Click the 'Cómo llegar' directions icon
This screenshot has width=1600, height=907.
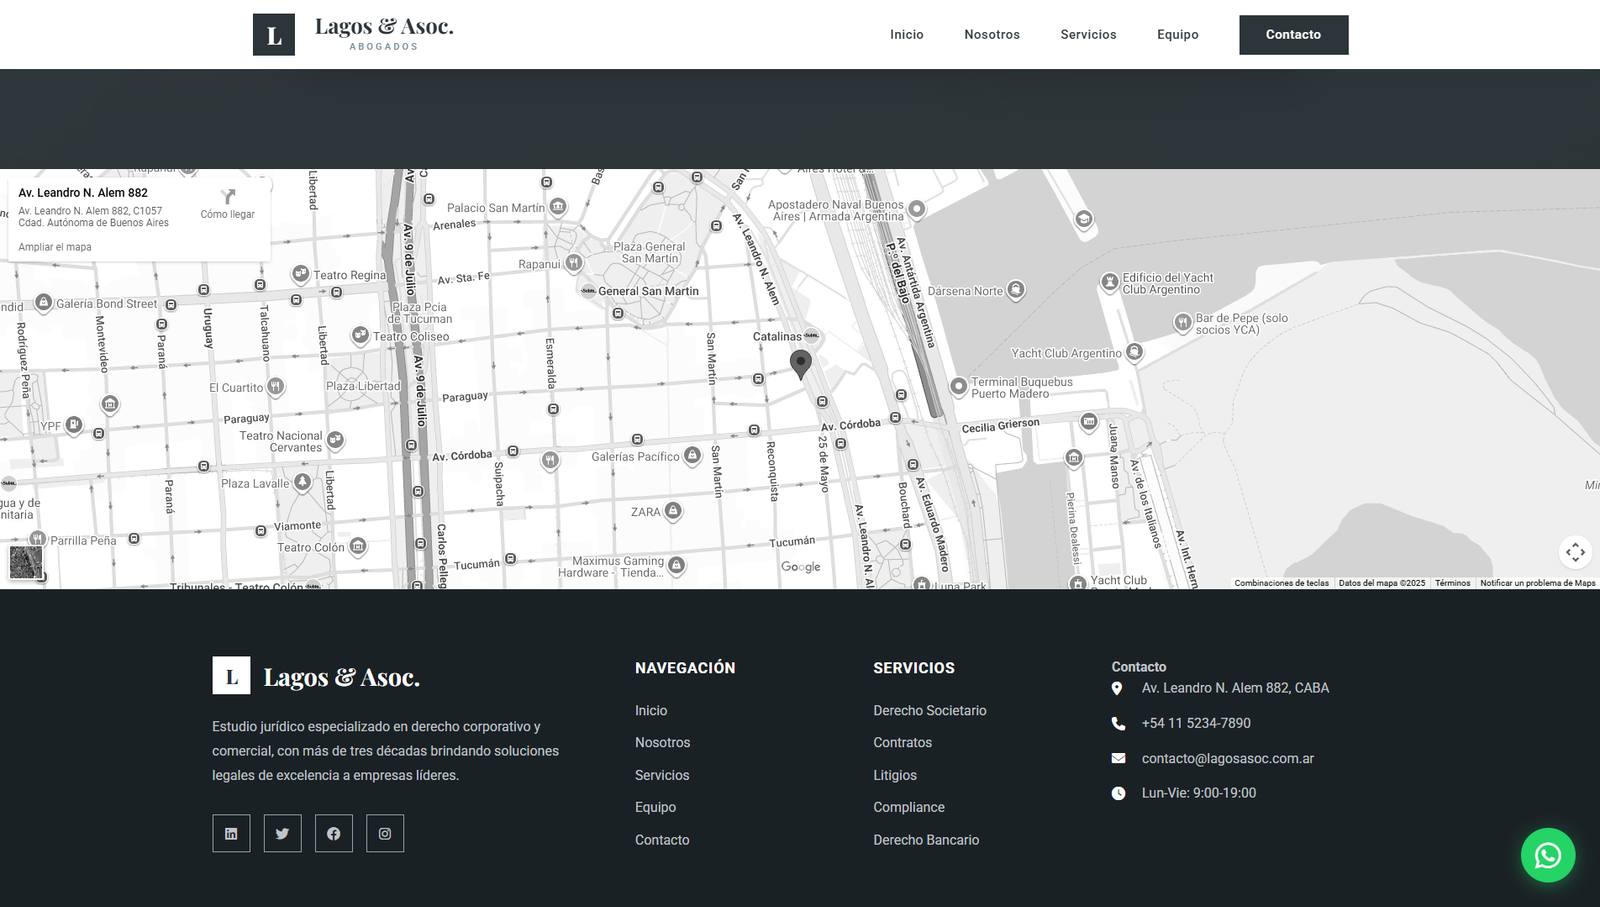[x=228, y=198]
